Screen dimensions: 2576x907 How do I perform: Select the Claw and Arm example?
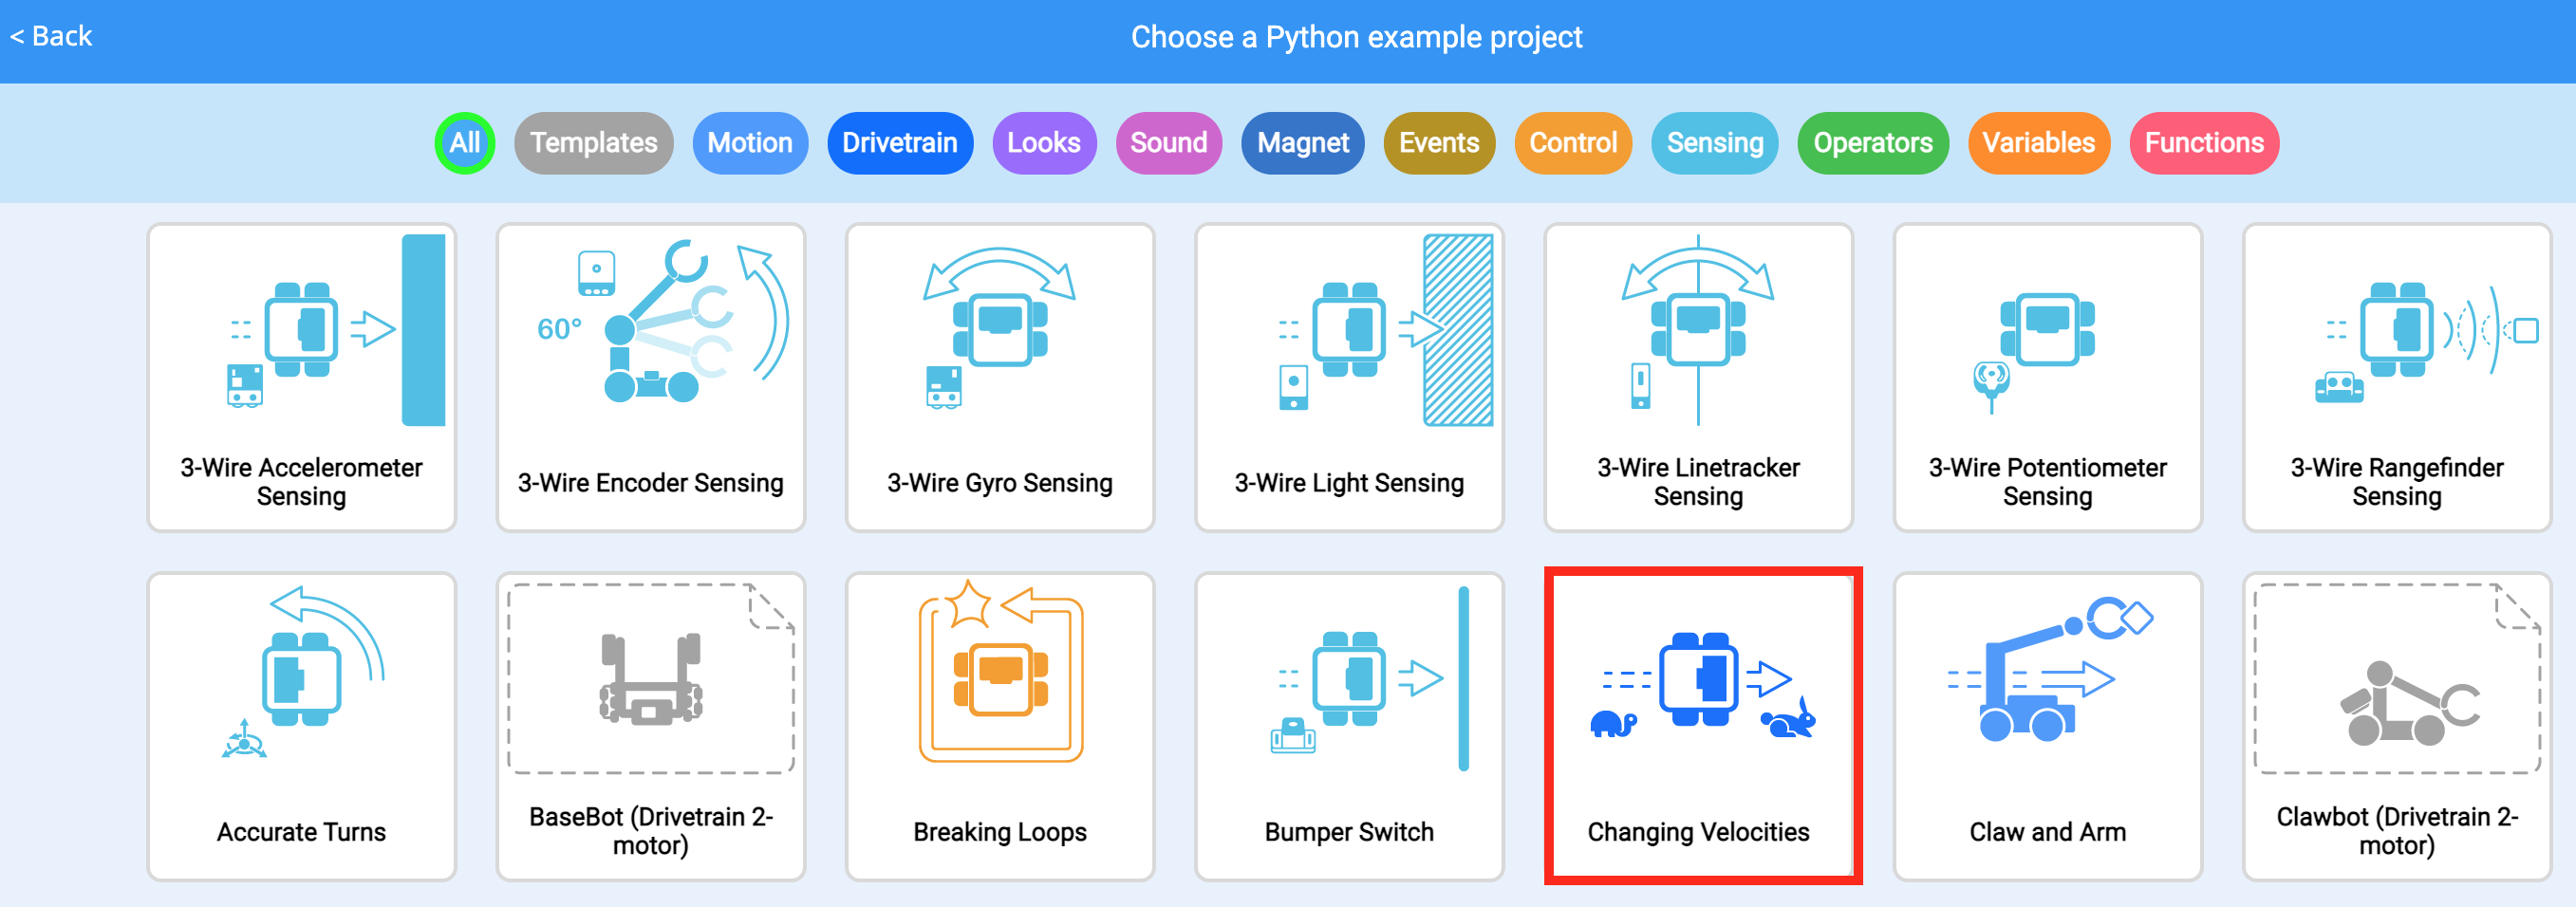coord(2046,727)
